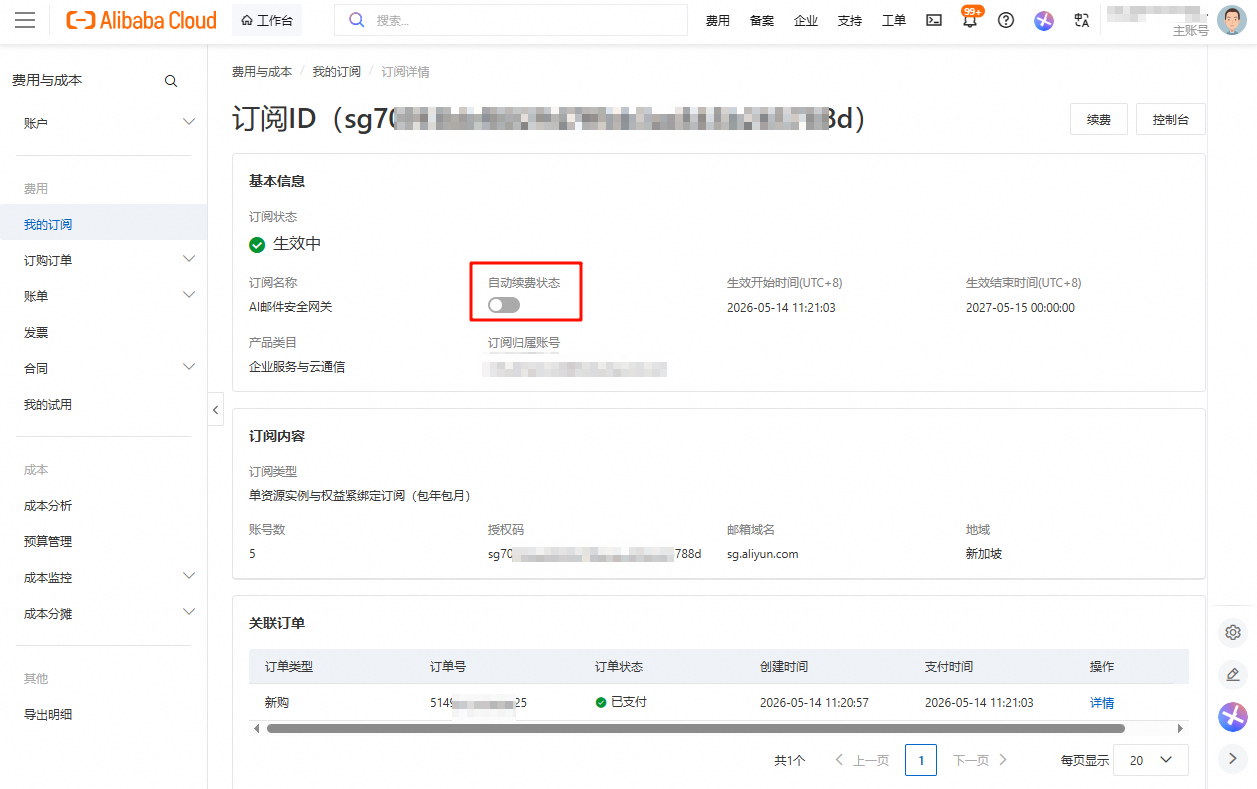Open 费用 in the top navigation
The width and height of the screenshot is (1257, 789).
click(718, 20)
